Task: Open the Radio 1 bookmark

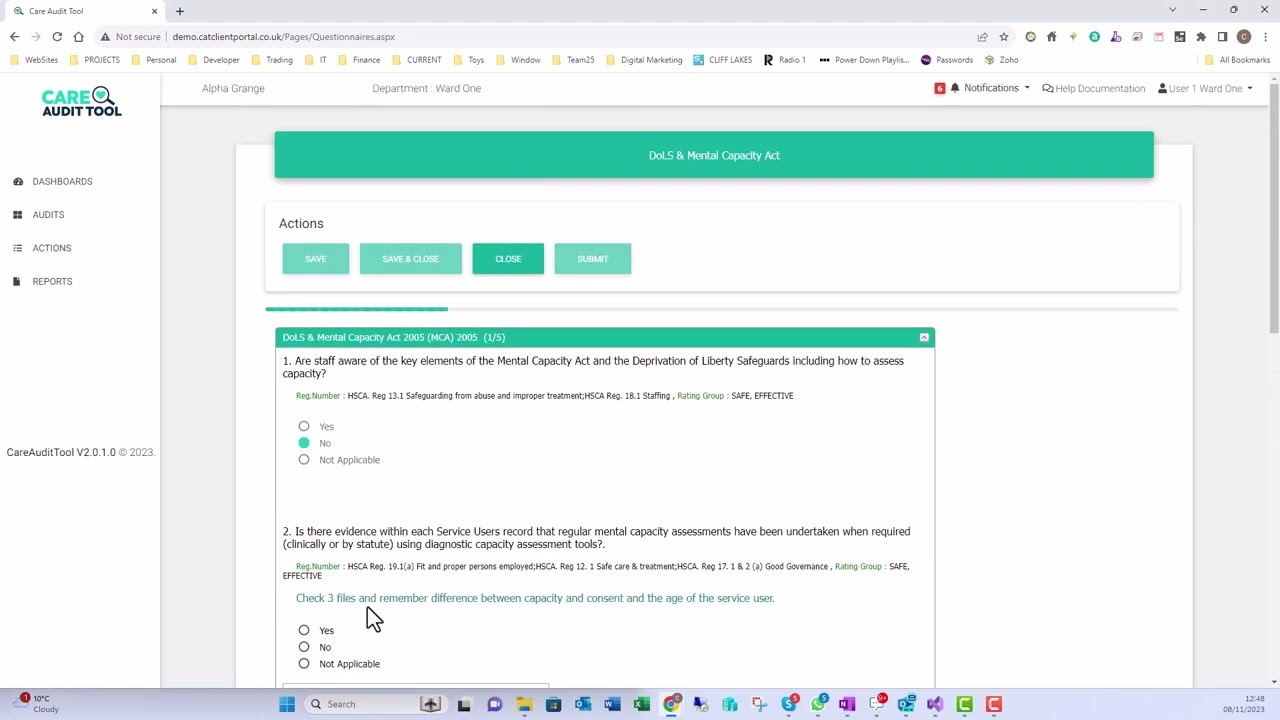Action: click(784, 60)
